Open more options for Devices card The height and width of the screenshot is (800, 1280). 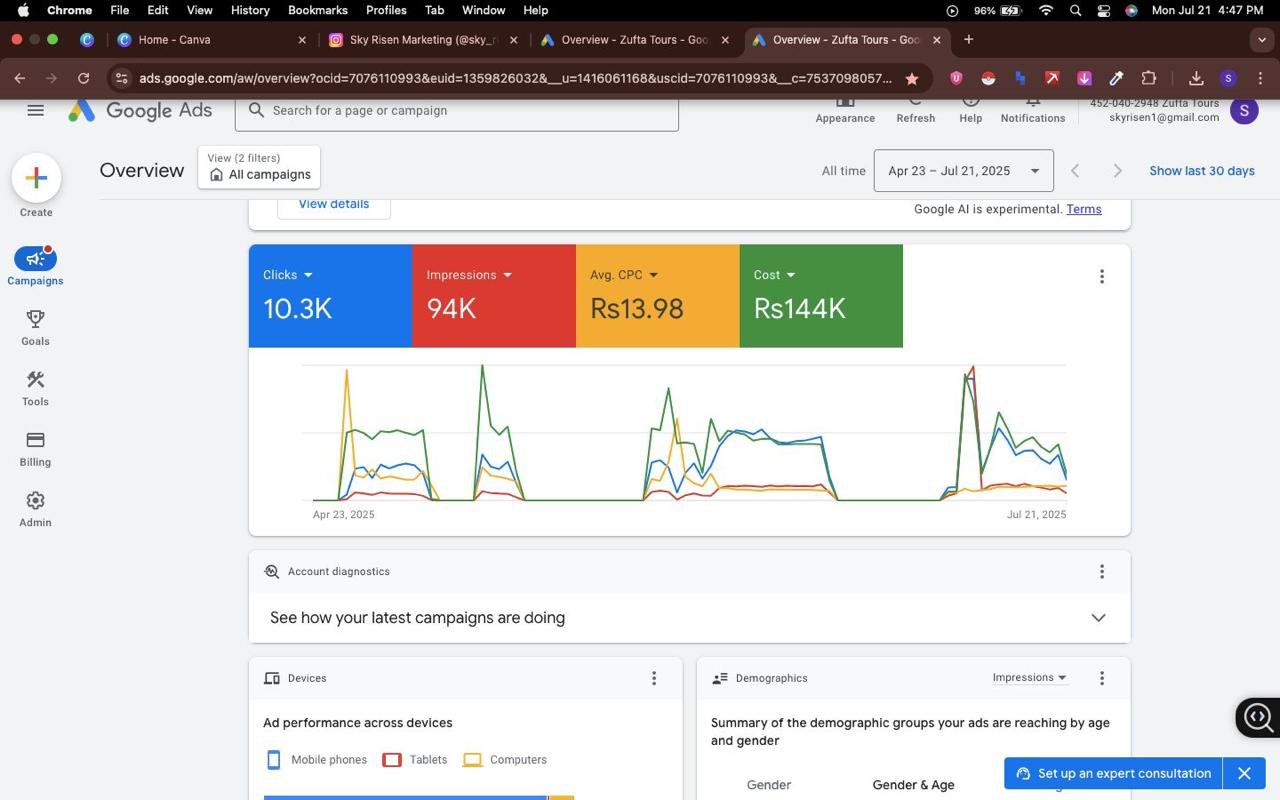pyautogui.click(x=654, y=678)
